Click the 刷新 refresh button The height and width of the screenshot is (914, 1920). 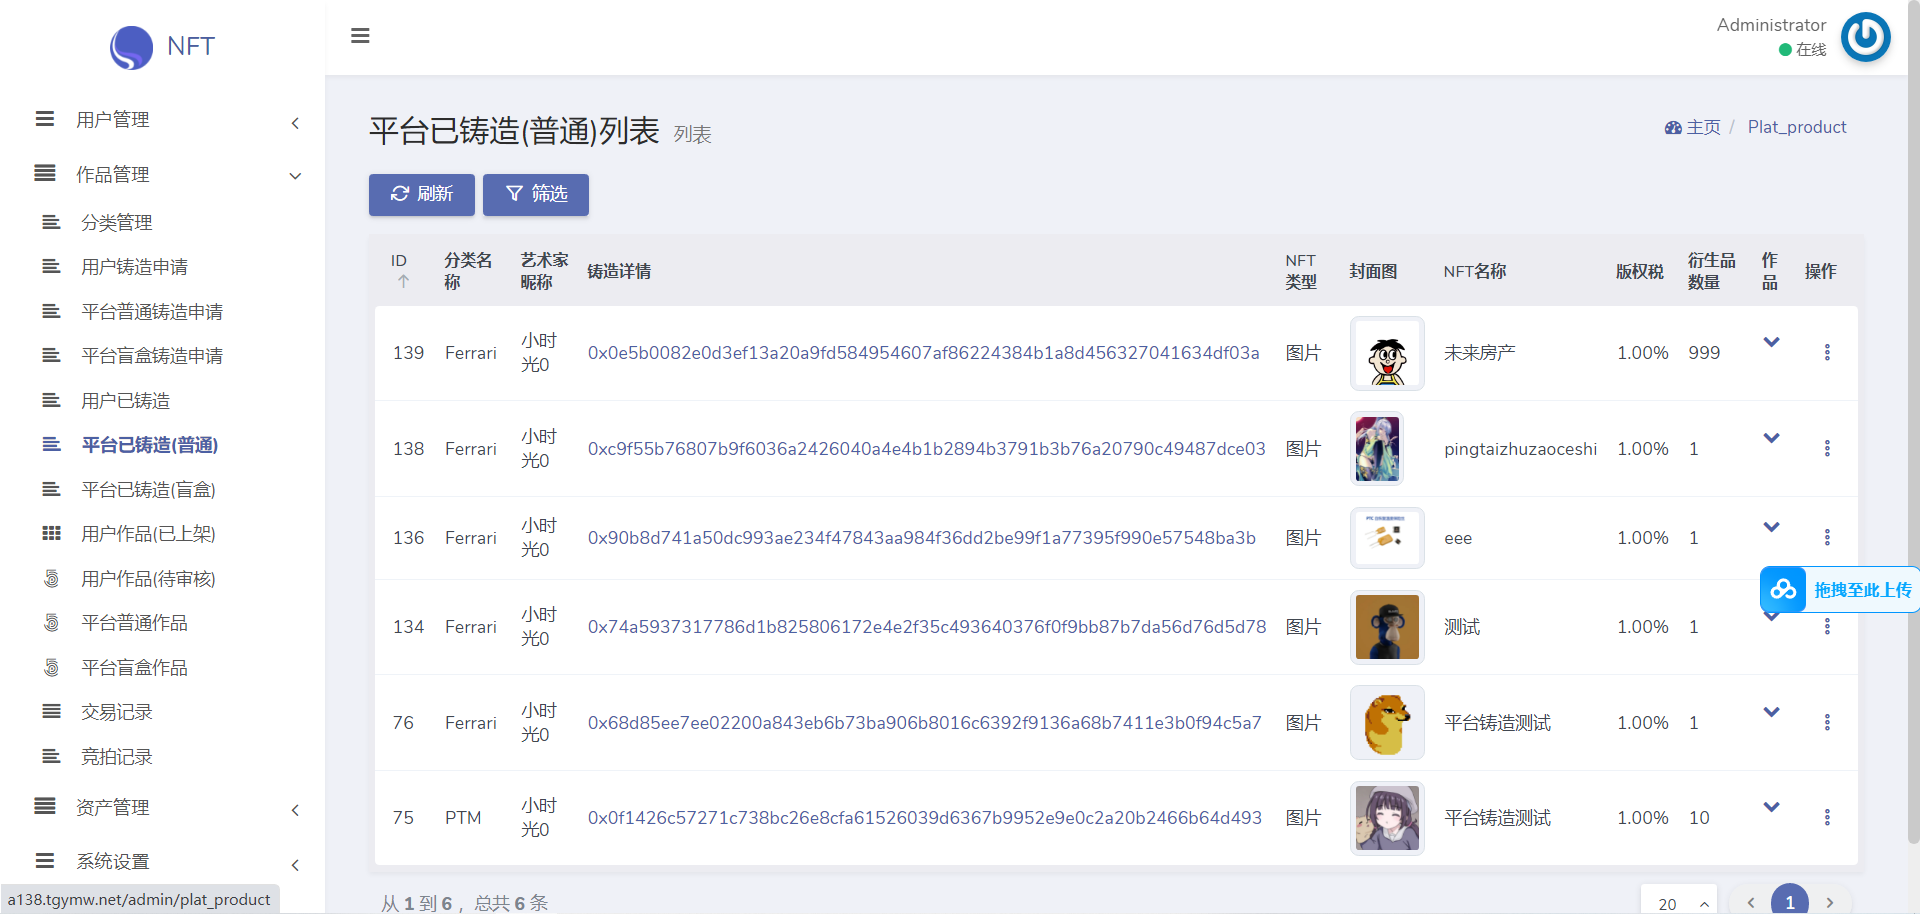click(421, 194)
